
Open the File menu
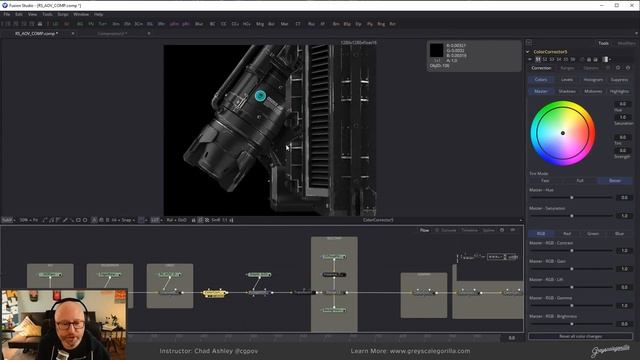pos(7,14)
